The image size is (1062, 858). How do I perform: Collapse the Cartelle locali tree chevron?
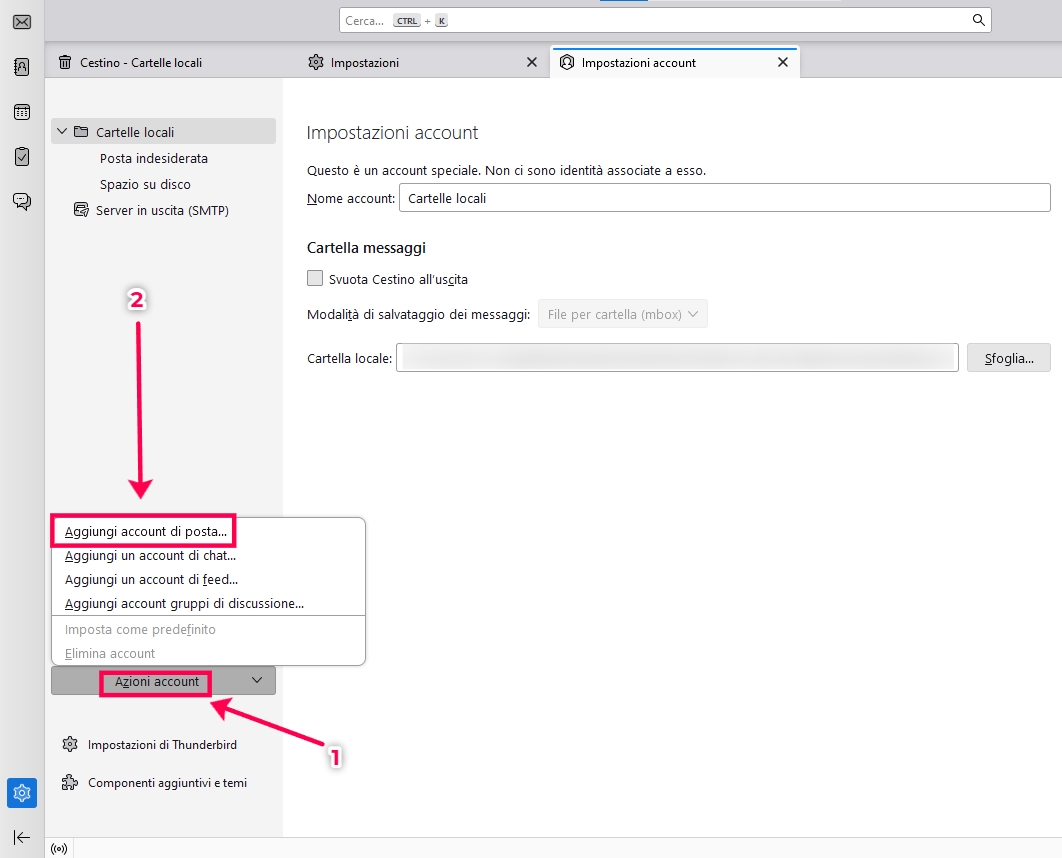click(62, 131)
